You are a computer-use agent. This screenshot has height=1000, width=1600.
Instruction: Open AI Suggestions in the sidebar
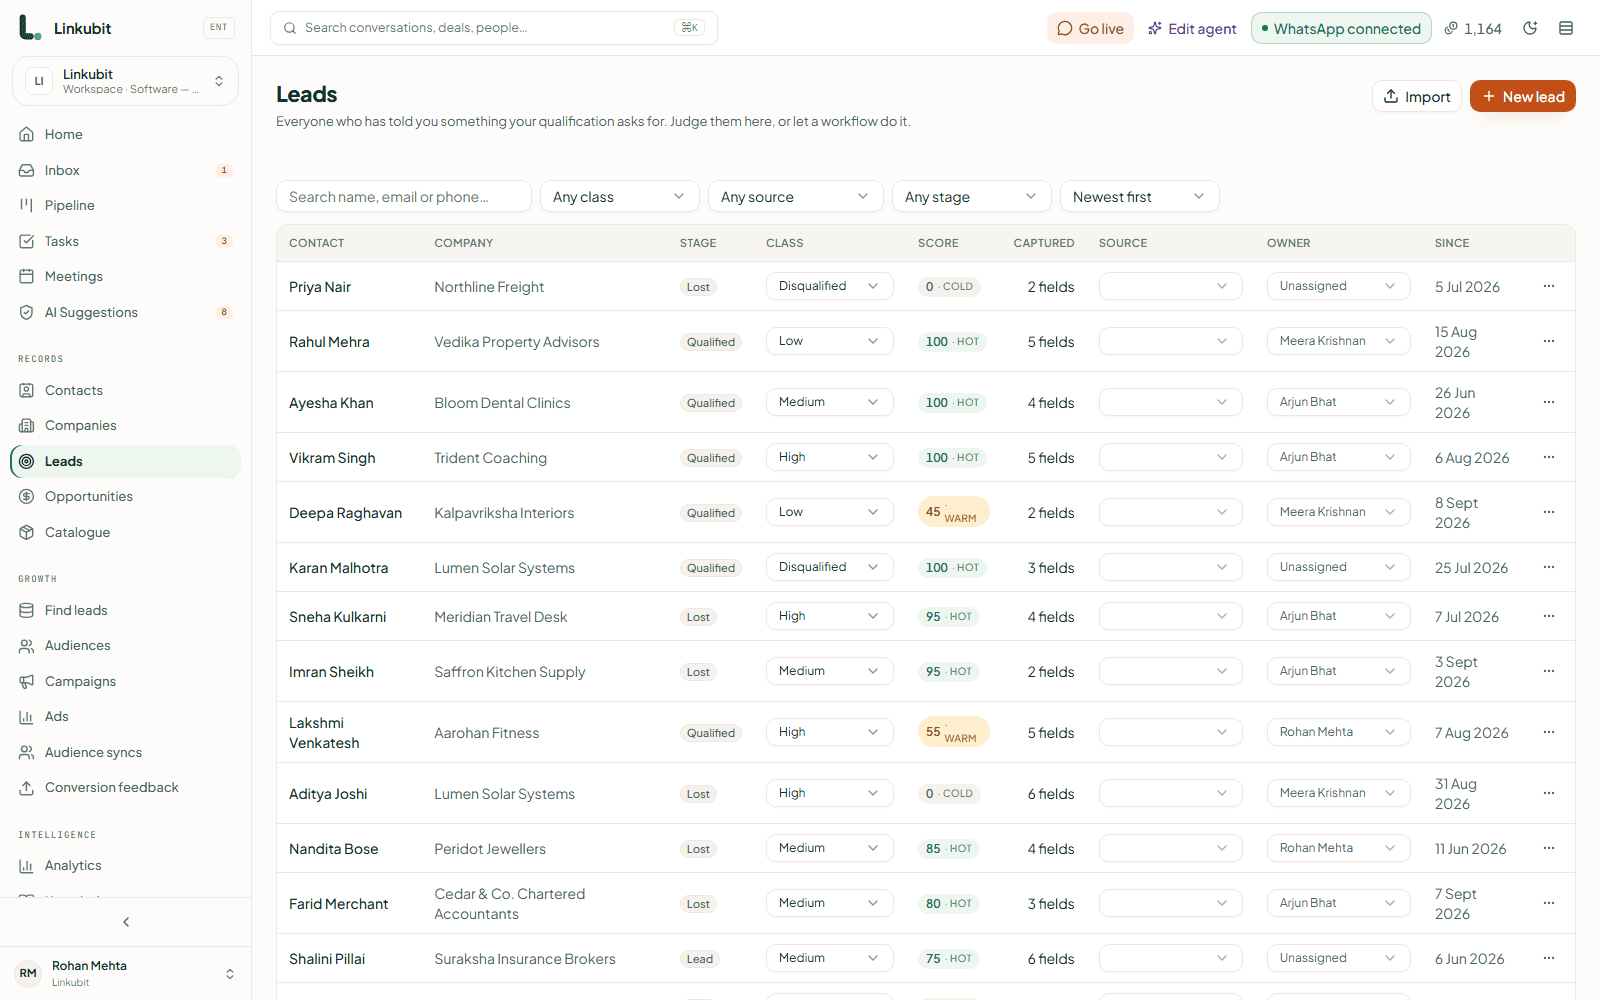(125, 312)
